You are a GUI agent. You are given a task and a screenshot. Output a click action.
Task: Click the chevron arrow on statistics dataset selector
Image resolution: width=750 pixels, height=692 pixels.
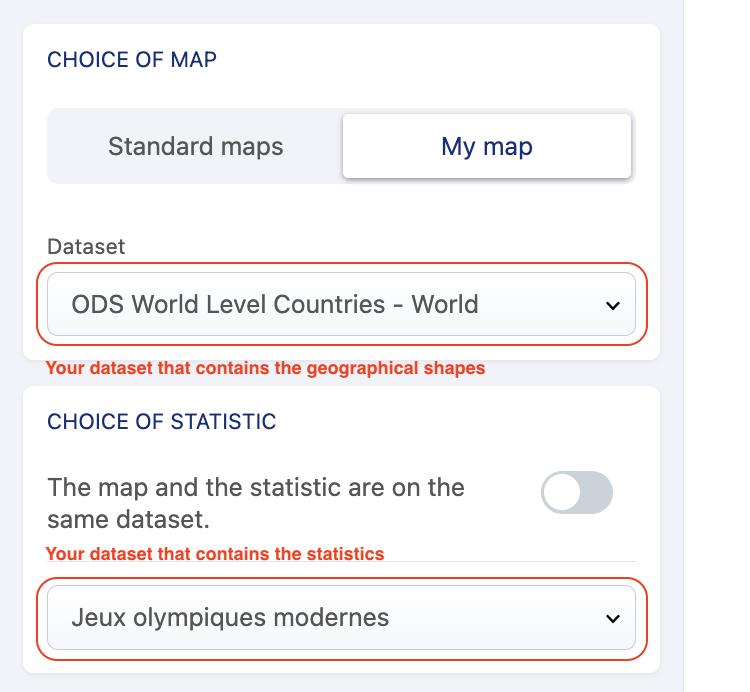coord(613,618)
